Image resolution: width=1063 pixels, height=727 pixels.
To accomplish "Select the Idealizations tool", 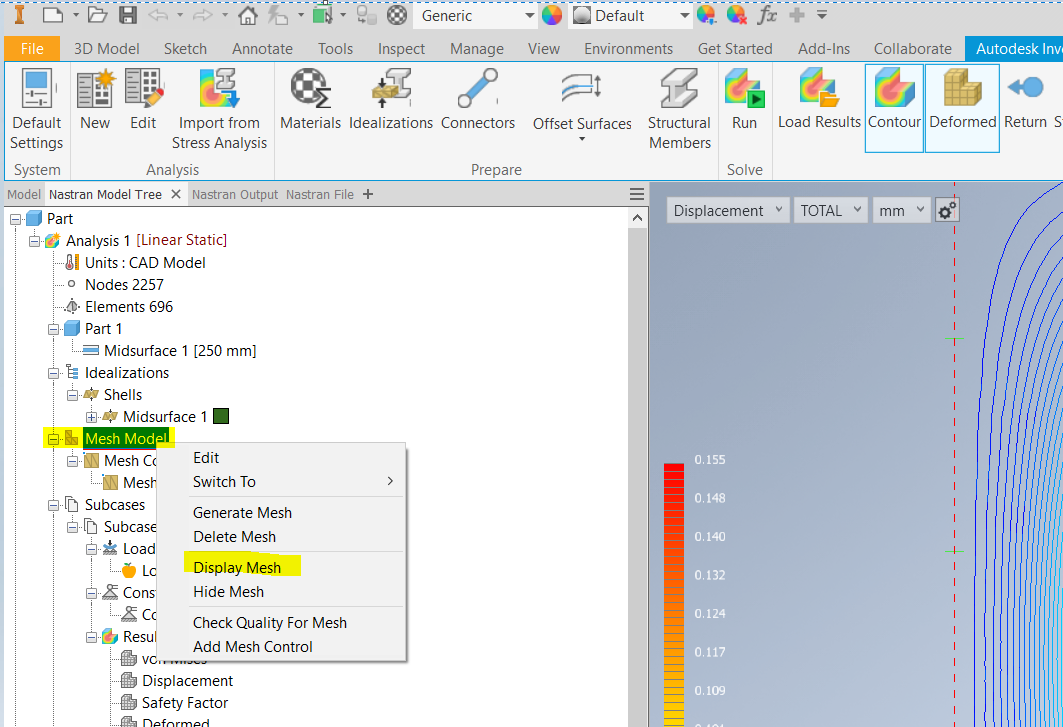I will pos(390,100).
